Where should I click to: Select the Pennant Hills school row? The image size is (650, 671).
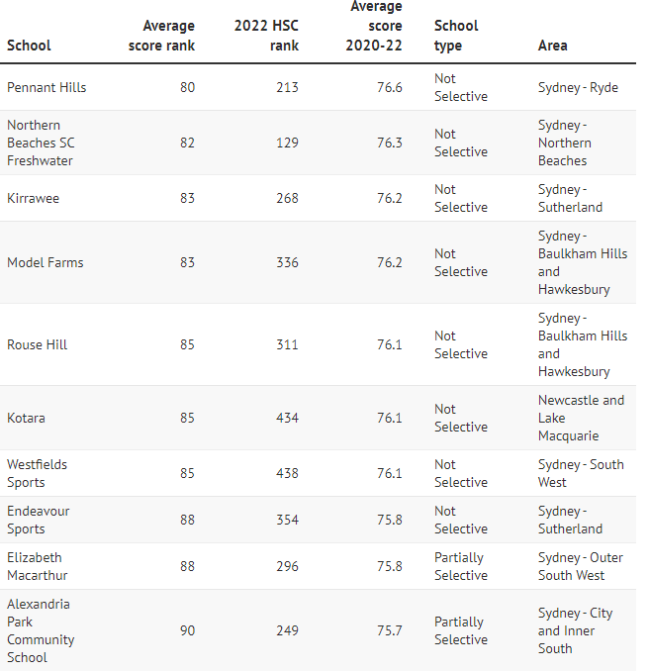tap(47, 87)
